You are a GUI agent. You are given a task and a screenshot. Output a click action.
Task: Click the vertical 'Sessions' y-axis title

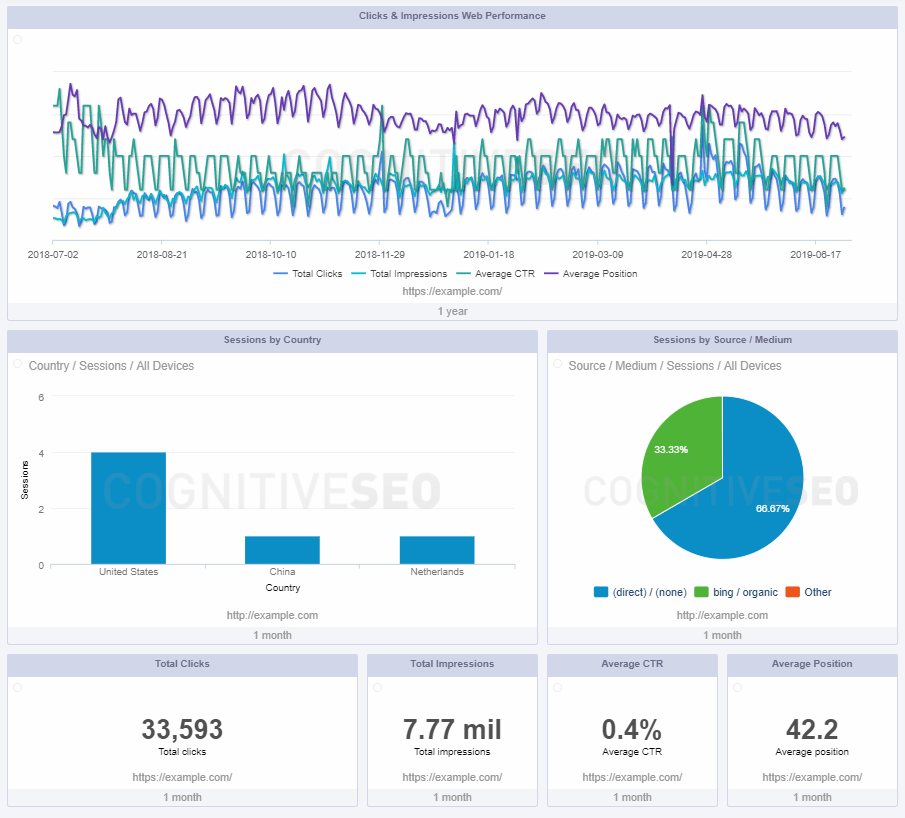click(25, 480)
